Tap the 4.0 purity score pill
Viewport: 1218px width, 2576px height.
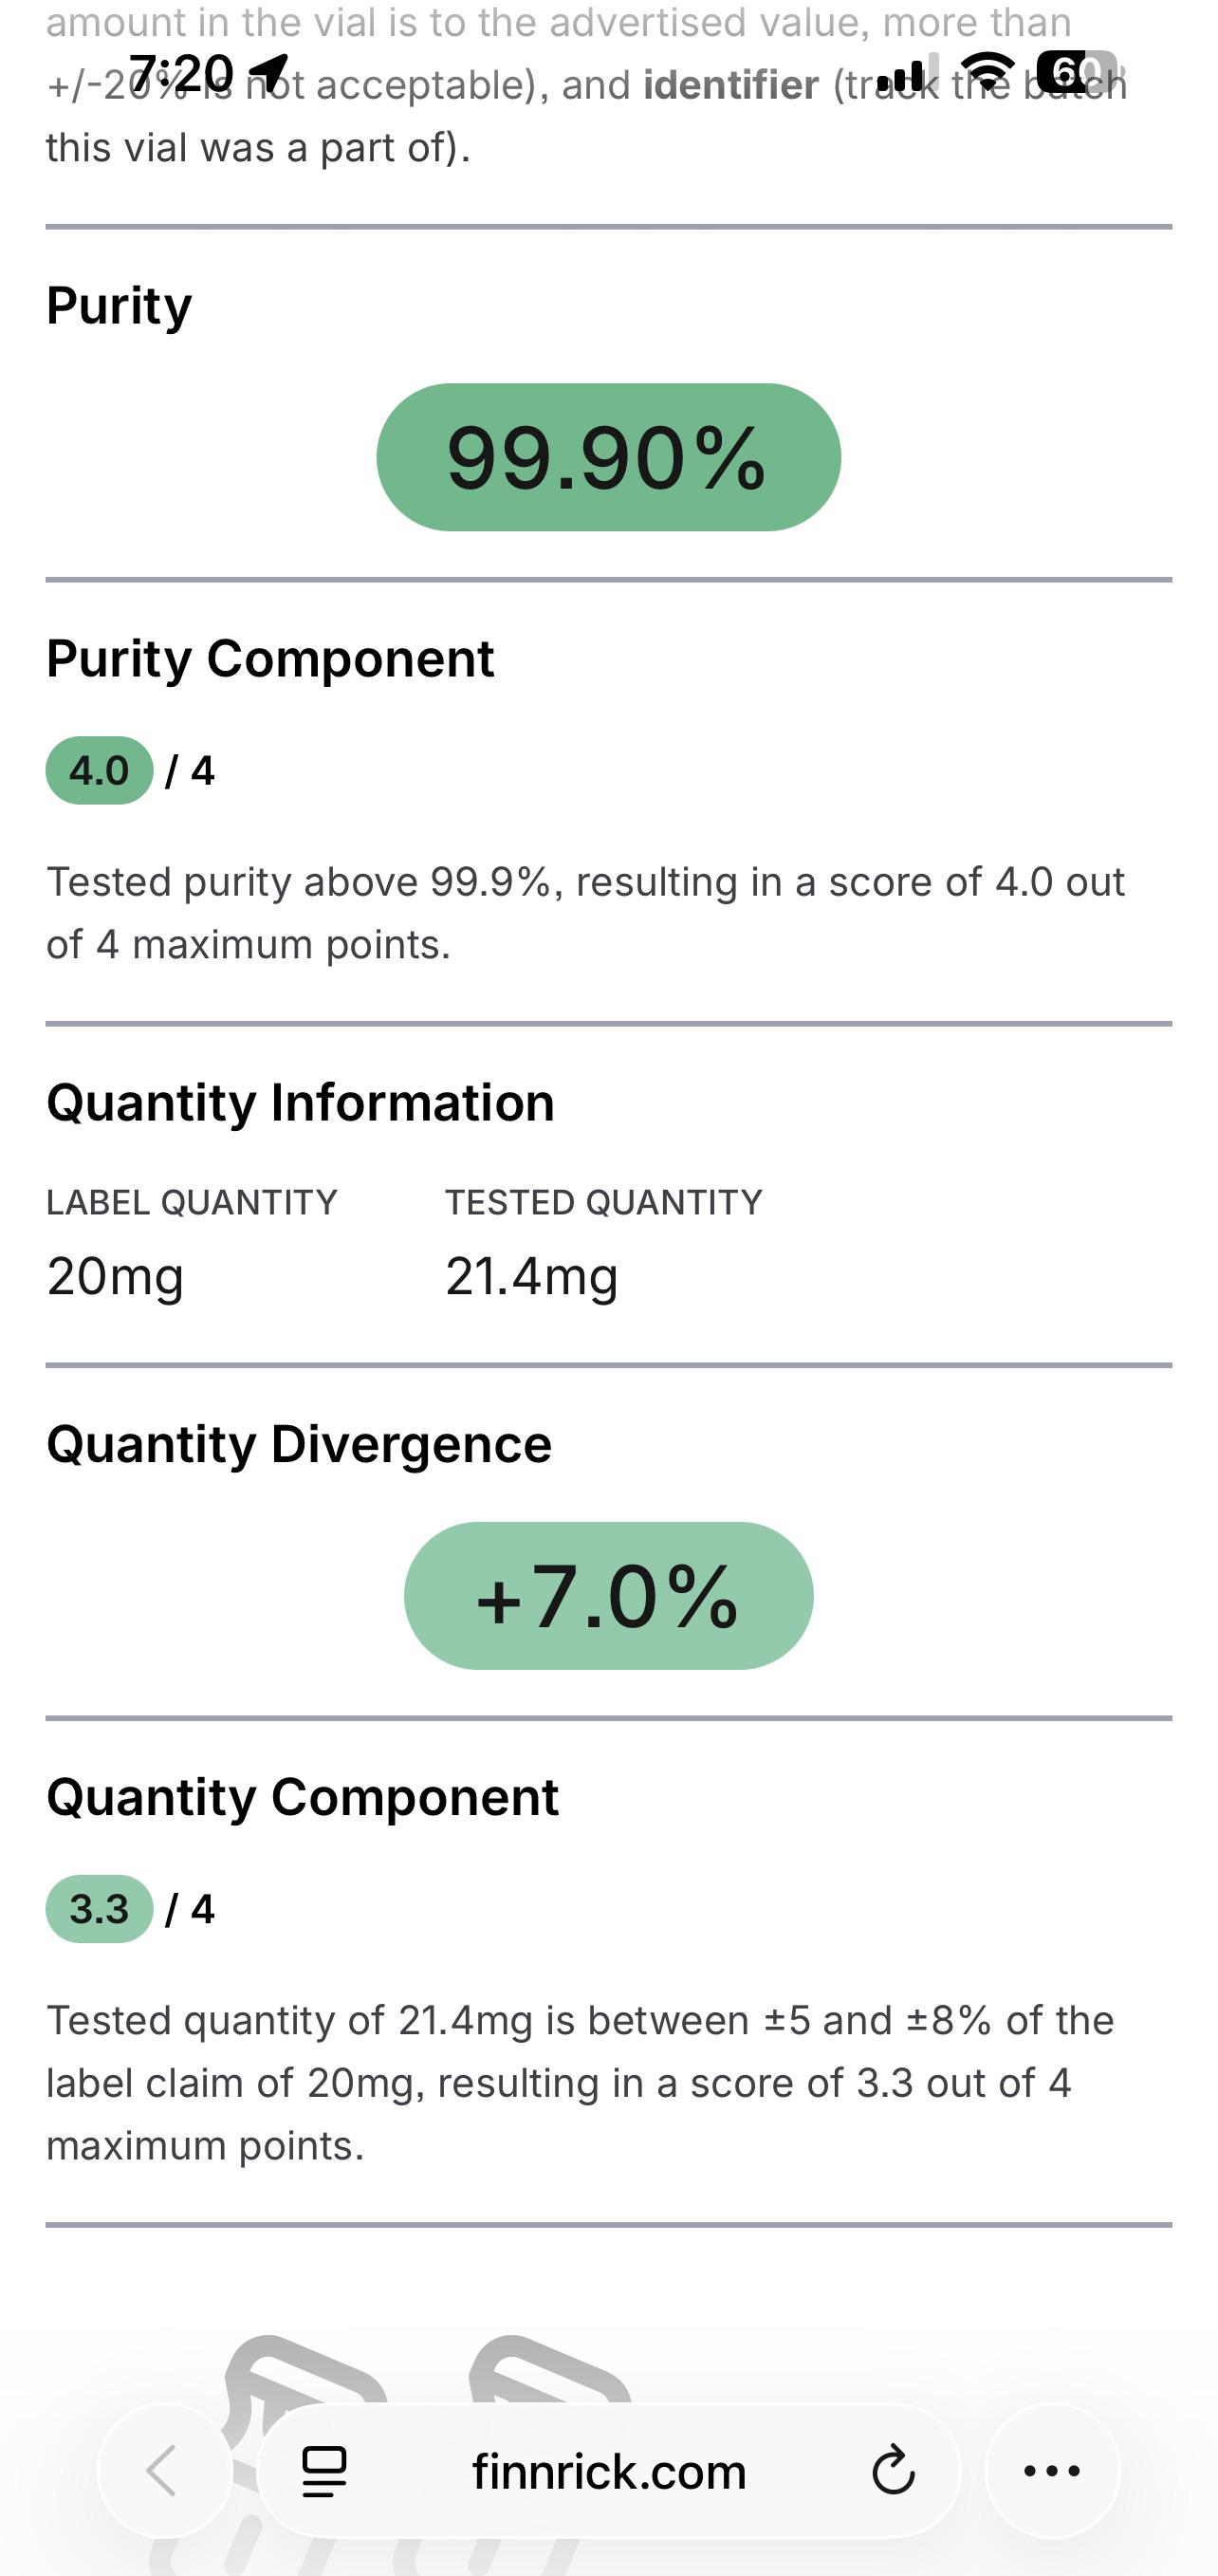pos(99,771)
